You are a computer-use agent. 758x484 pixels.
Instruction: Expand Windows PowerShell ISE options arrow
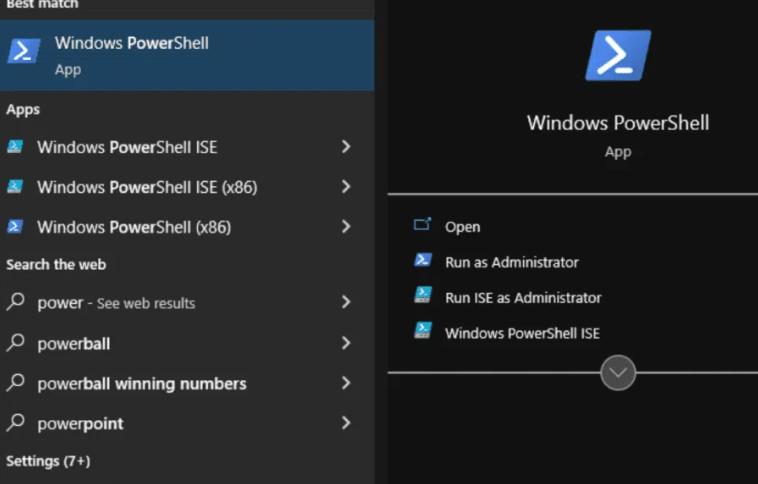pyautogui.click(x=346, y=147)
